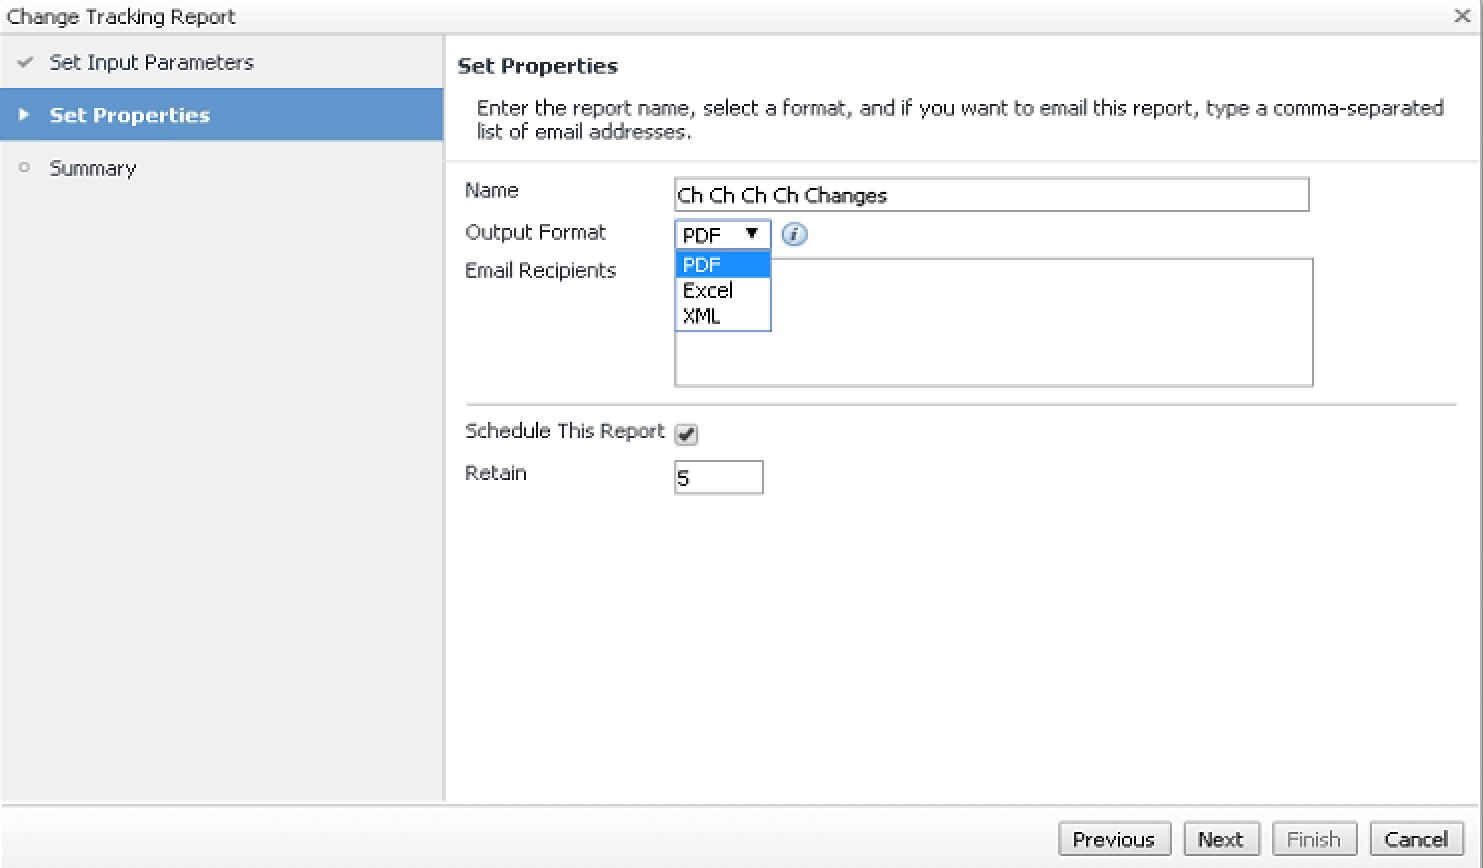Click Next to continue the wizard

point(1220,839)
